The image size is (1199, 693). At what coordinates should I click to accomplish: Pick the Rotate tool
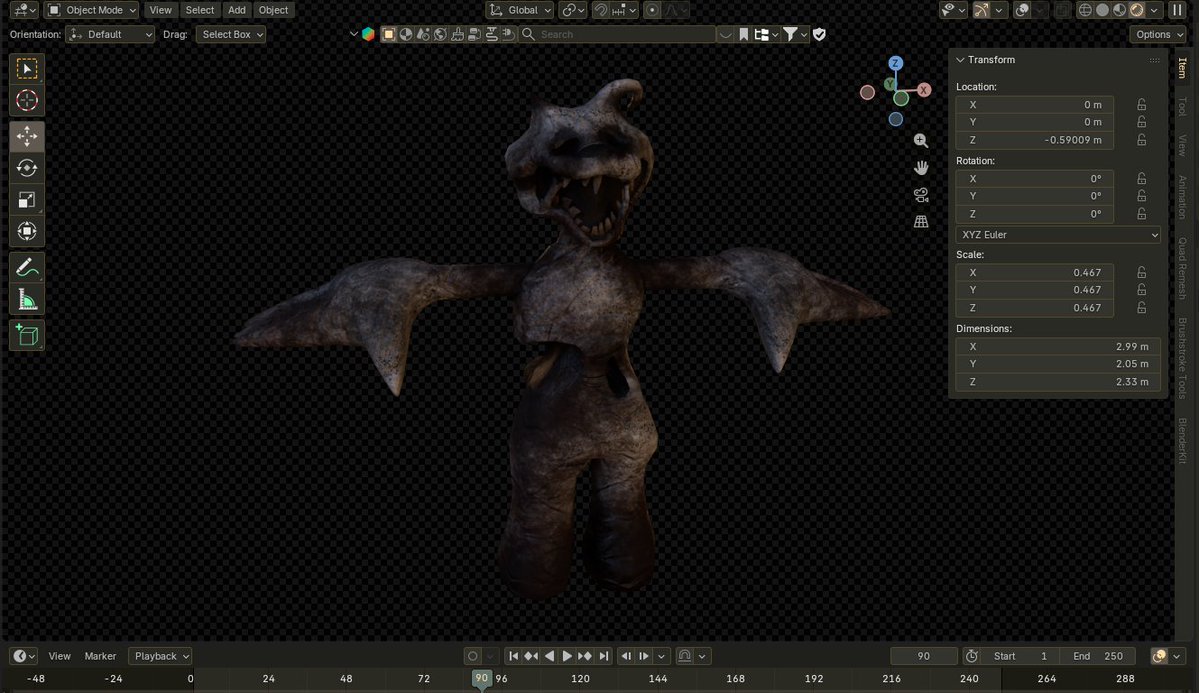point(27,168)
